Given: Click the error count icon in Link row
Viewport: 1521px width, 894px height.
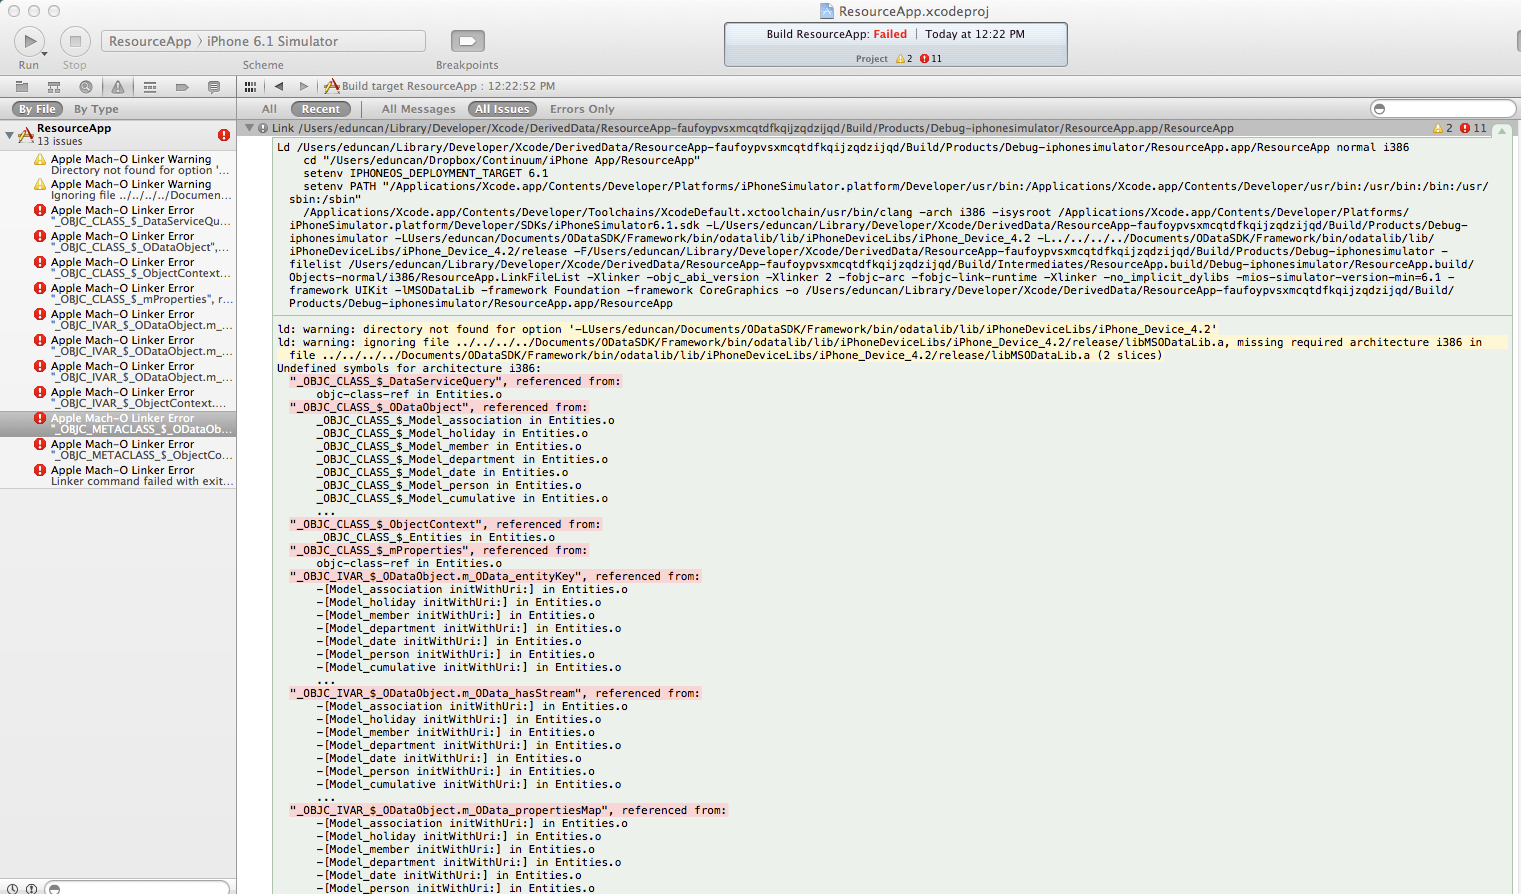Looking at the screenshot, I should [1465, 128].
